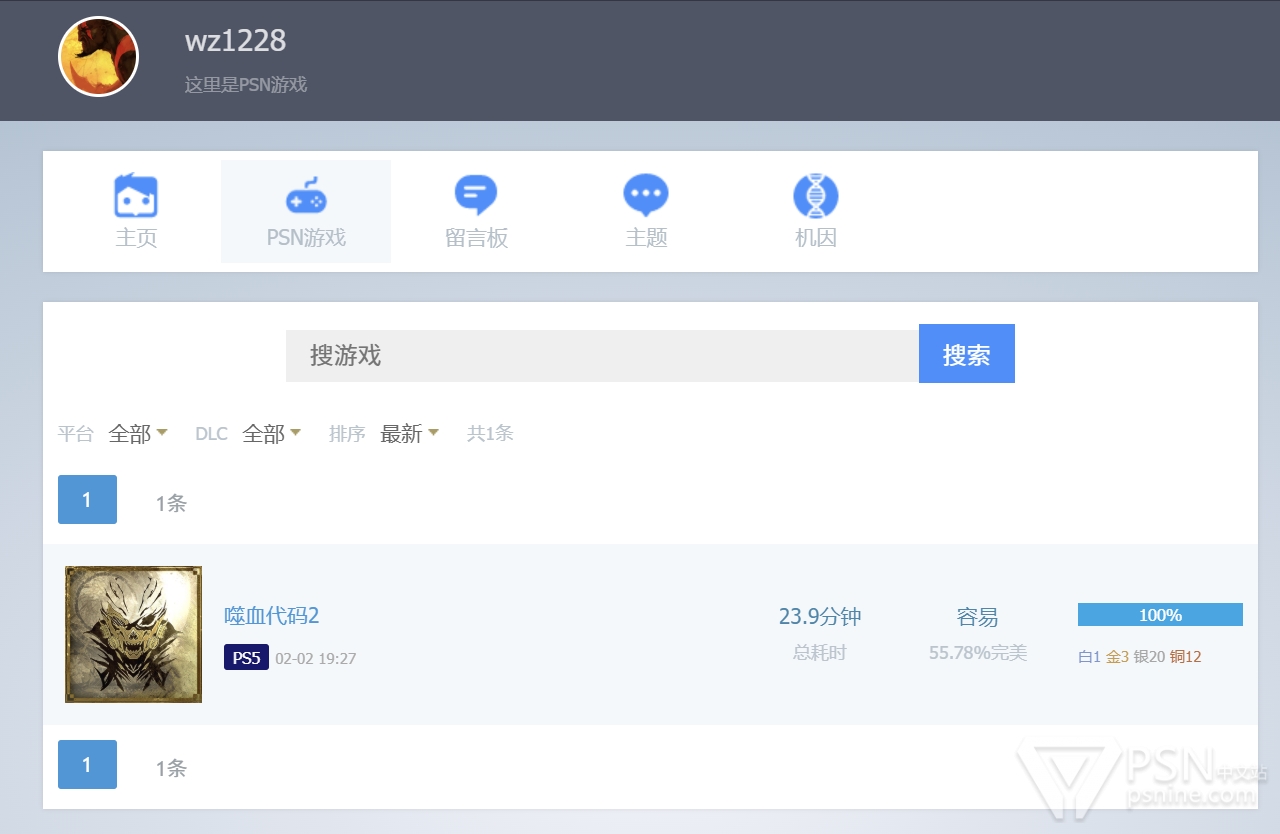Focus the 搜游戏 search field

click(602, 356)
